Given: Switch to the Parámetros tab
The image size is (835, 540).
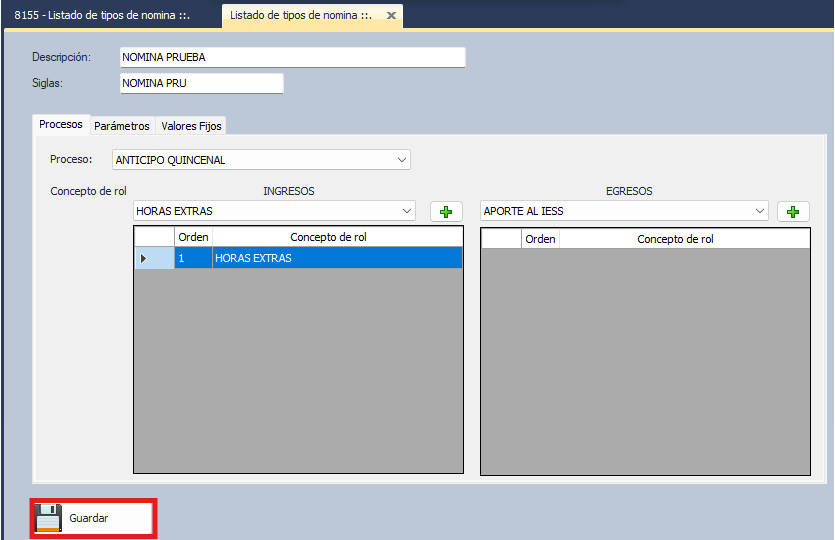Looking at the screenshot, I should click(x=122, y=126).
